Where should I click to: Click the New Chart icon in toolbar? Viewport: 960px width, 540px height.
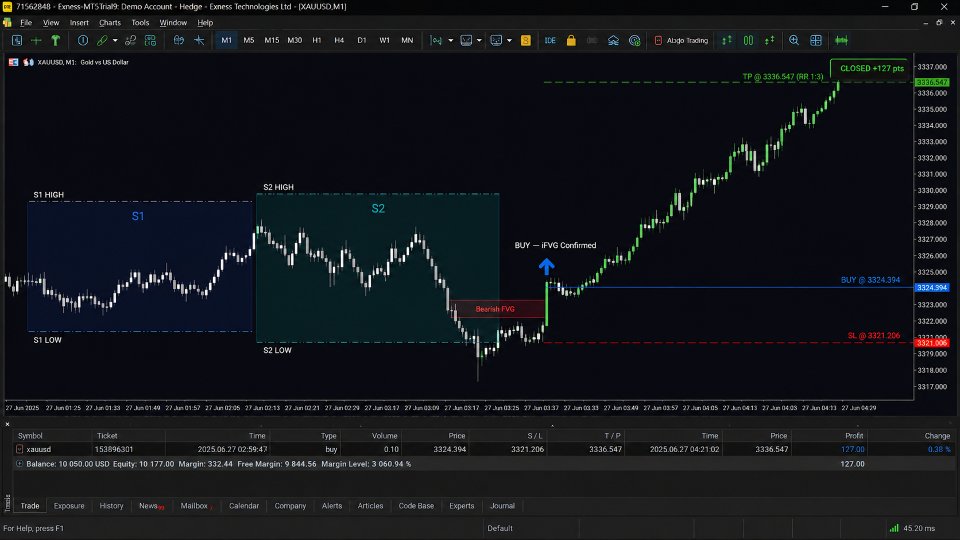coord(17,40)
